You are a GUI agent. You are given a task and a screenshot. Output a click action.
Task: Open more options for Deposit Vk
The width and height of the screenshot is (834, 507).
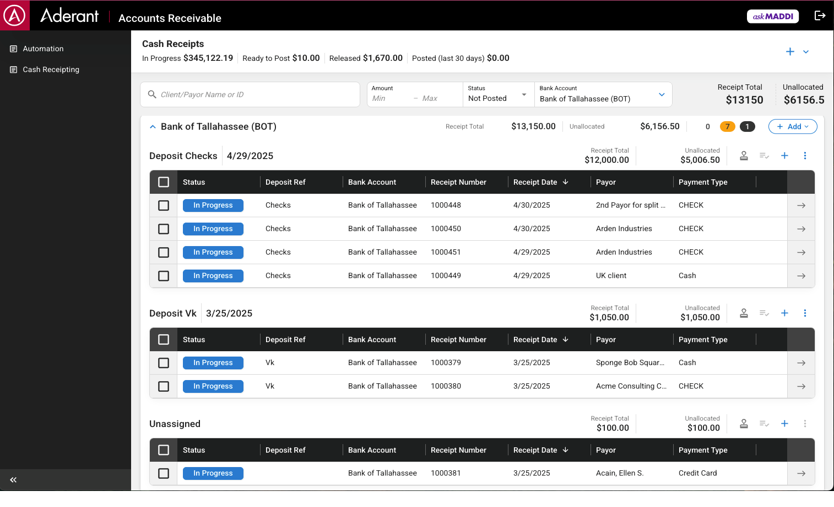coord(805,313)
